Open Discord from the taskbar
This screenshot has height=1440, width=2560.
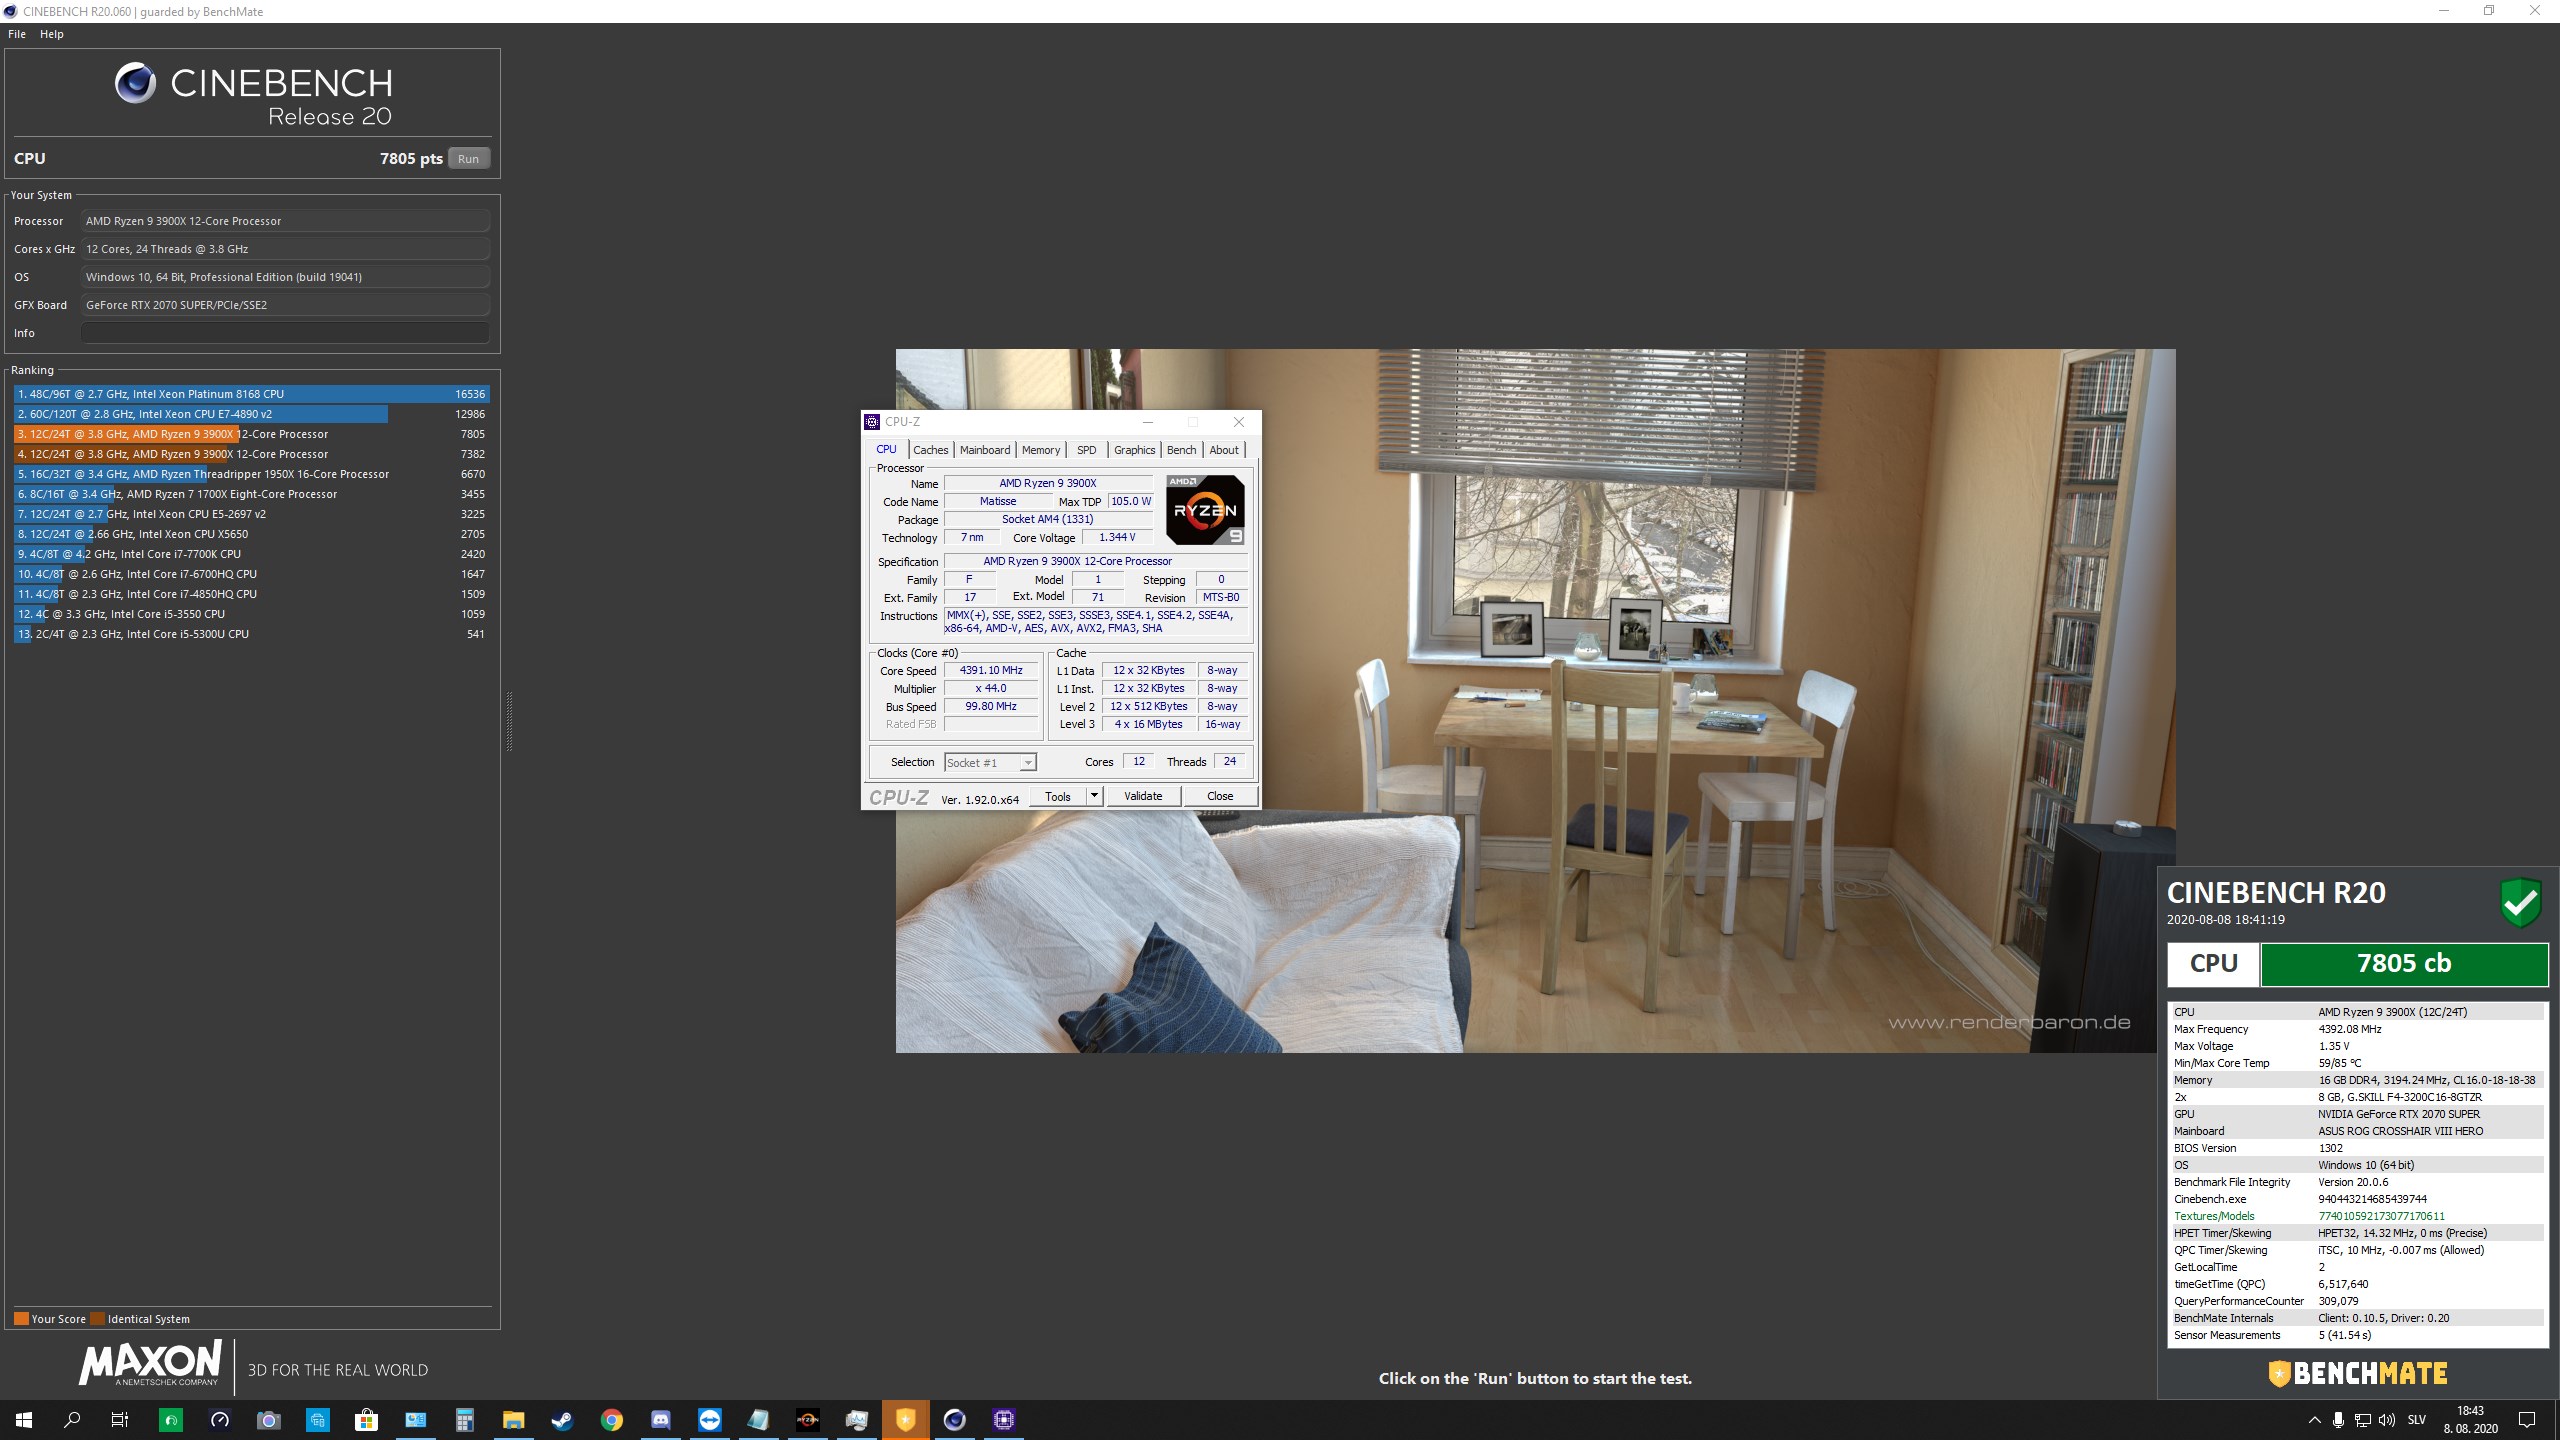(660, 1420)
